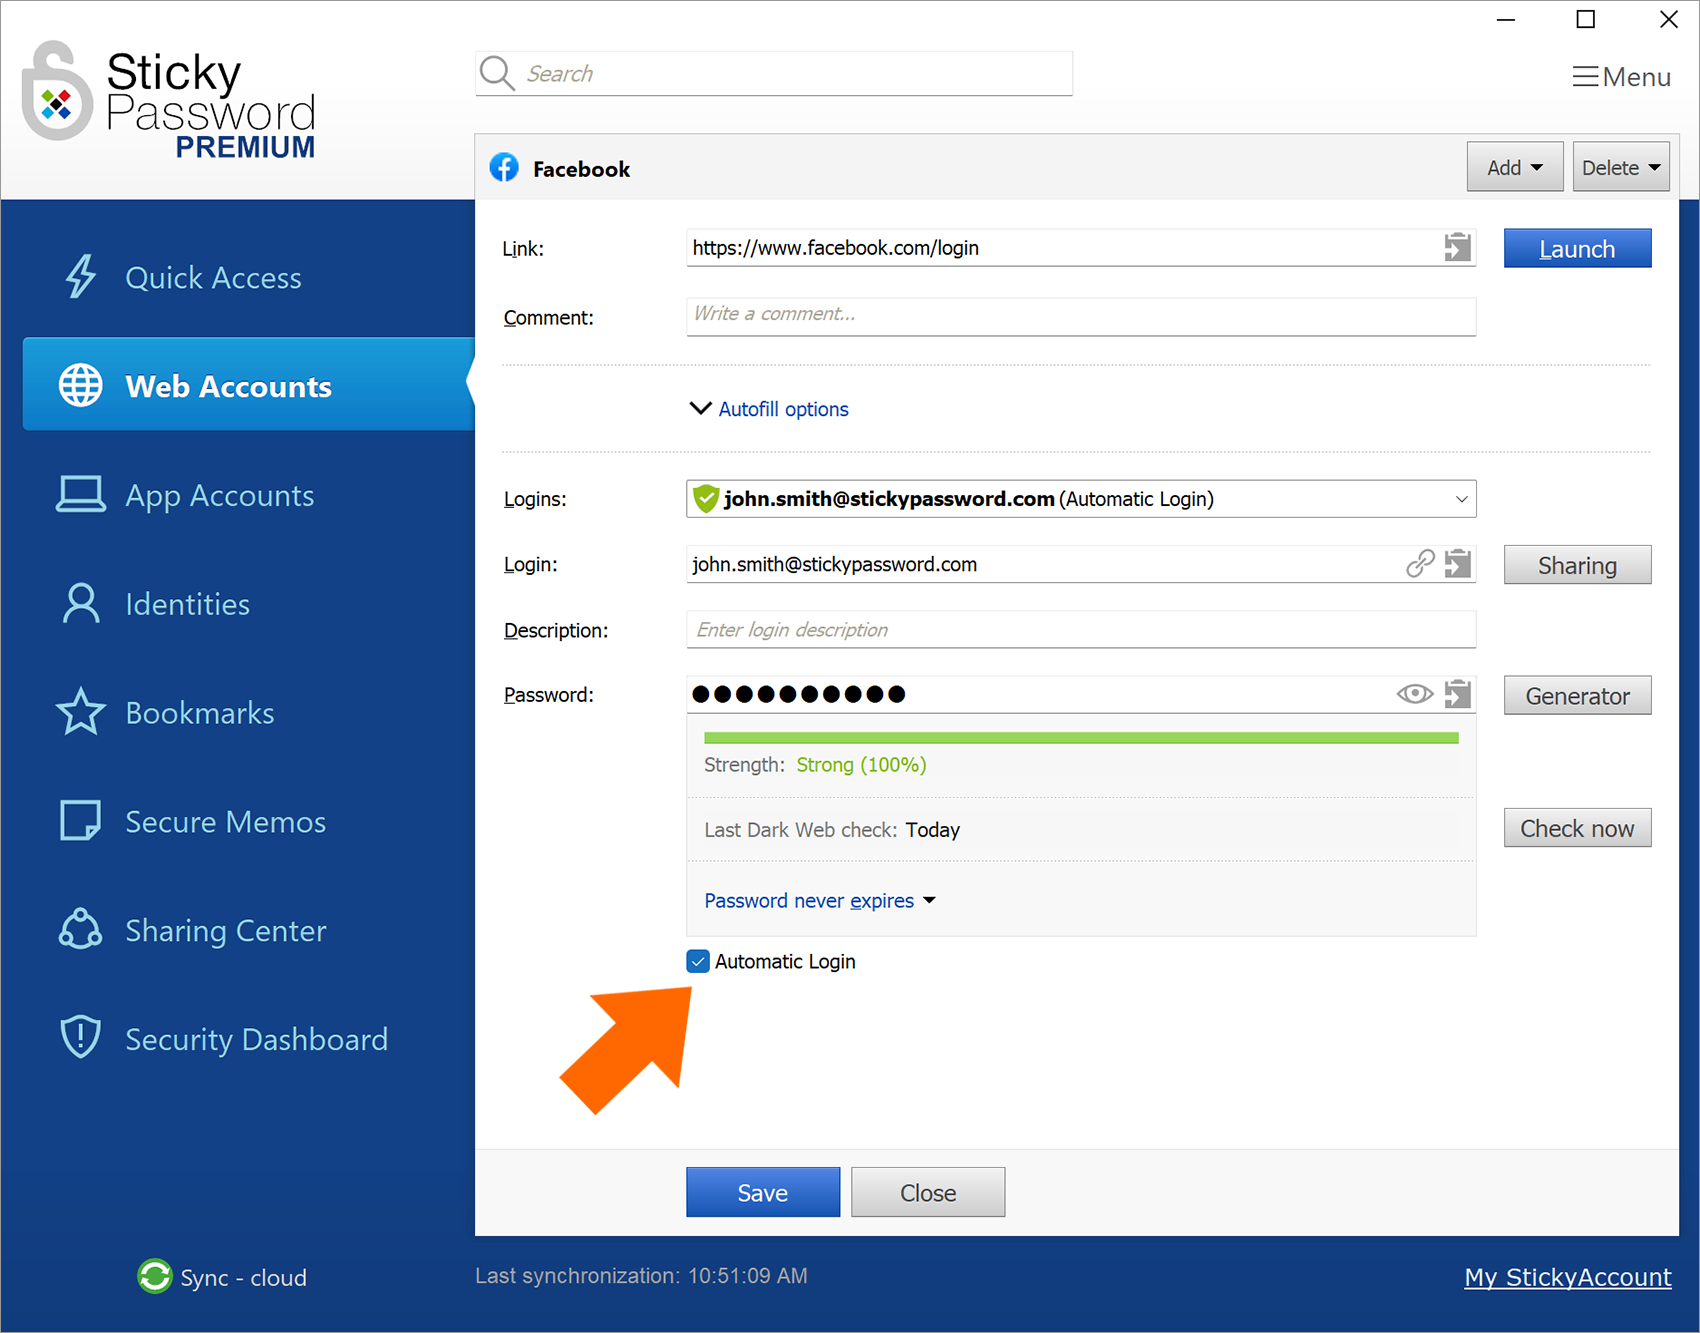The height and width of the screenshot is (1333, 1700).
Task: Open the Security Dashboard section
Action: point(256,1040)
